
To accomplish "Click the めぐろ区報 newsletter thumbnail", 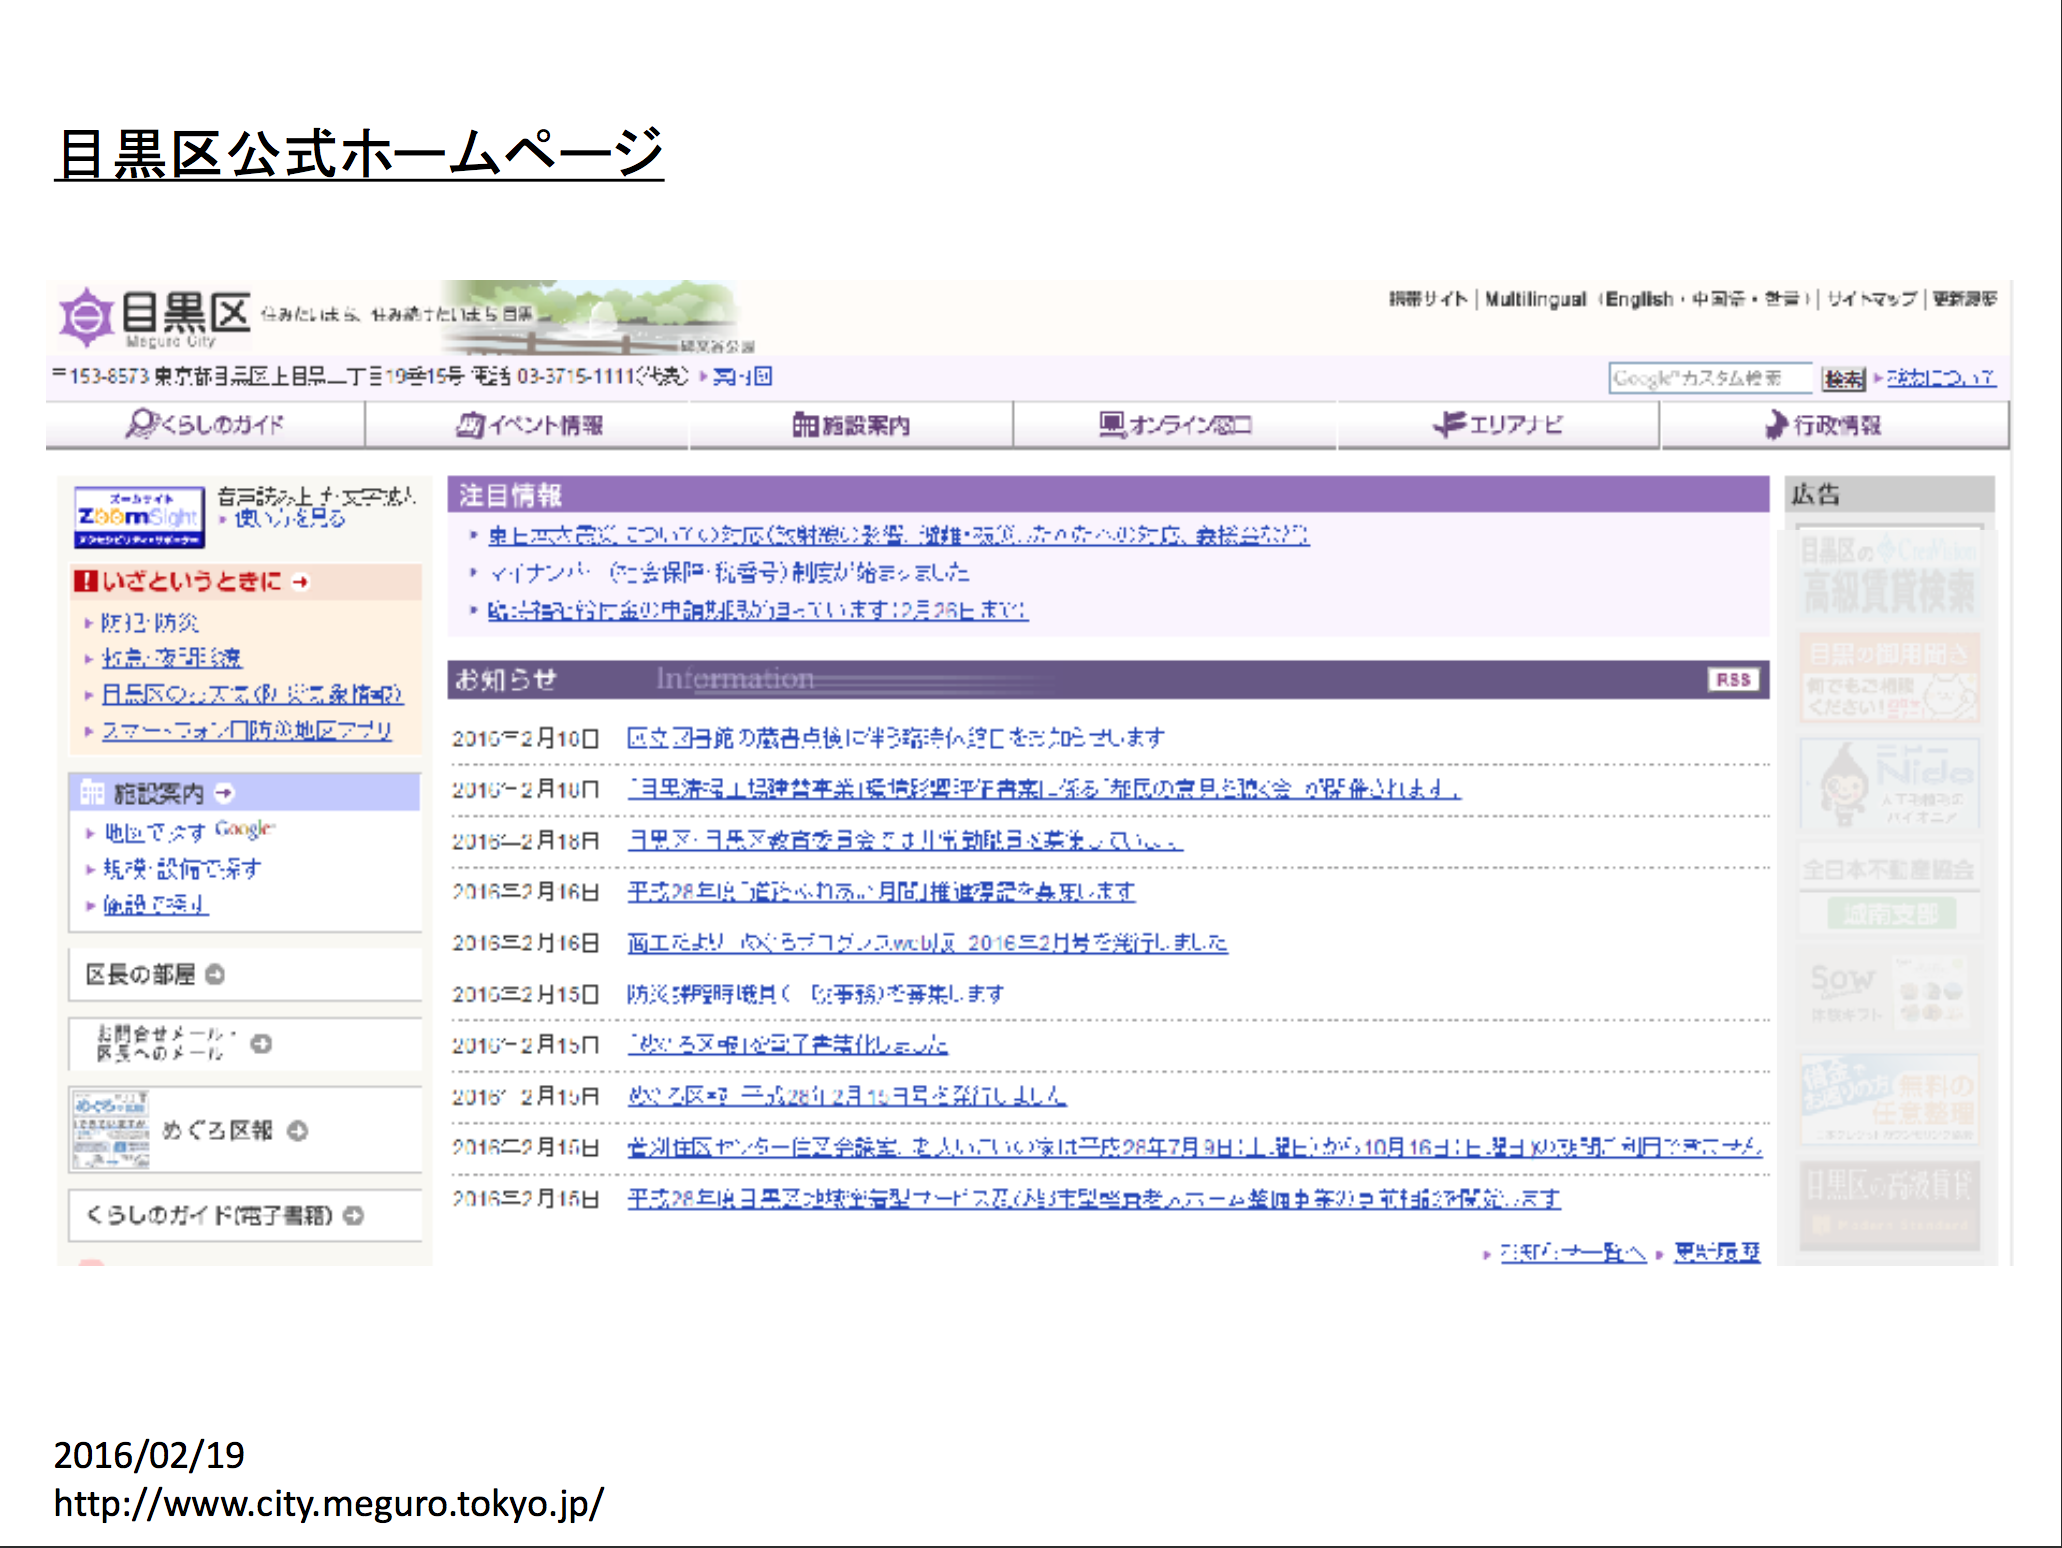I will (x=110, y=1130).
